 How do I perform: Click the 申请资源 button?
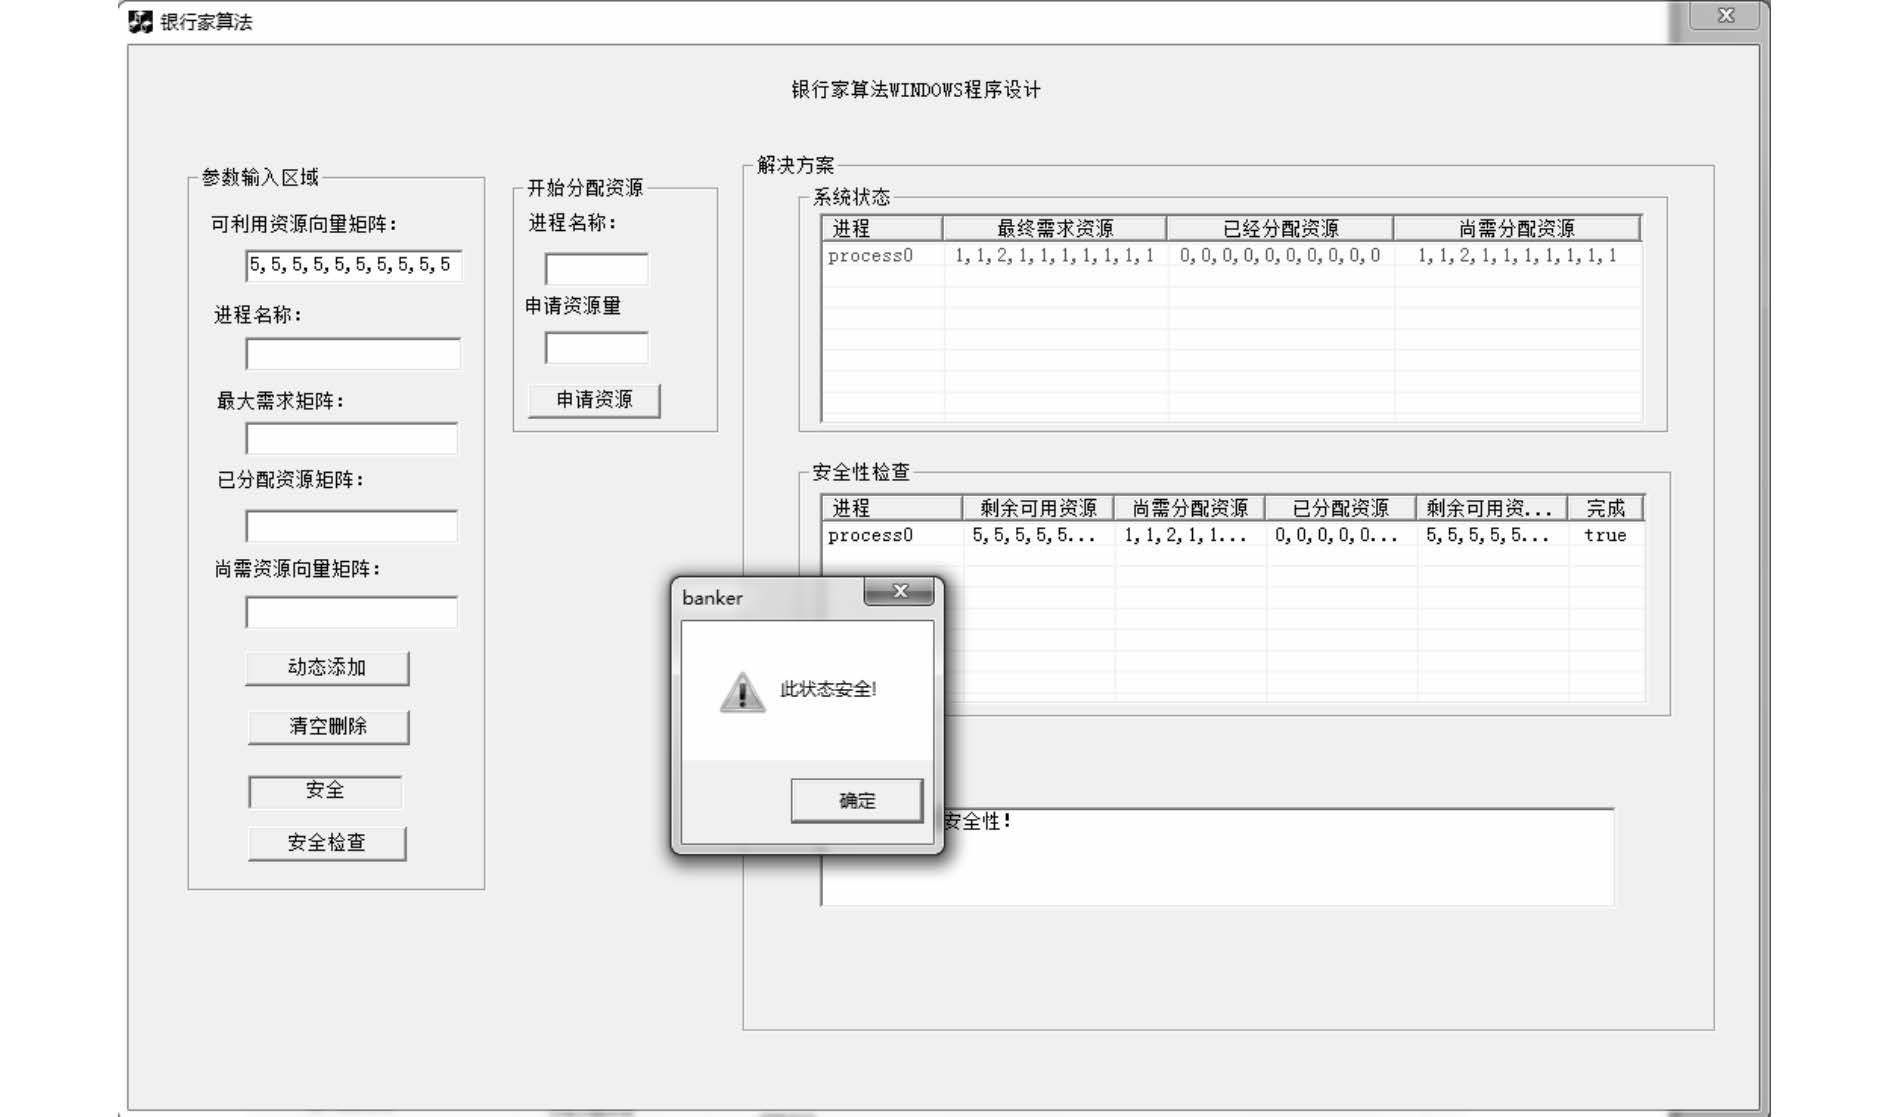click(x=594, y=400)
